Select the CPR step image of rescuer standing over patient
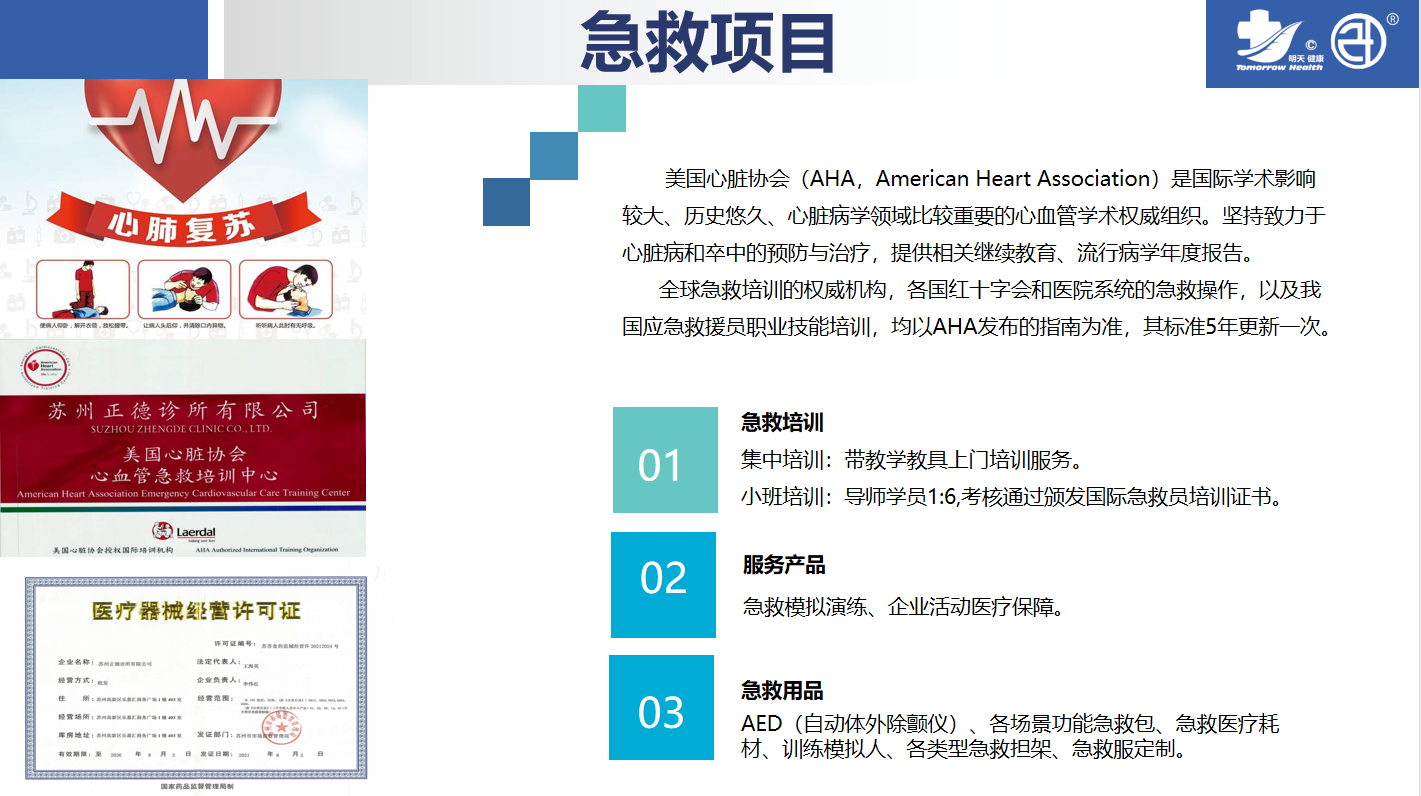1421x796 pixels. tap(83, 289)
